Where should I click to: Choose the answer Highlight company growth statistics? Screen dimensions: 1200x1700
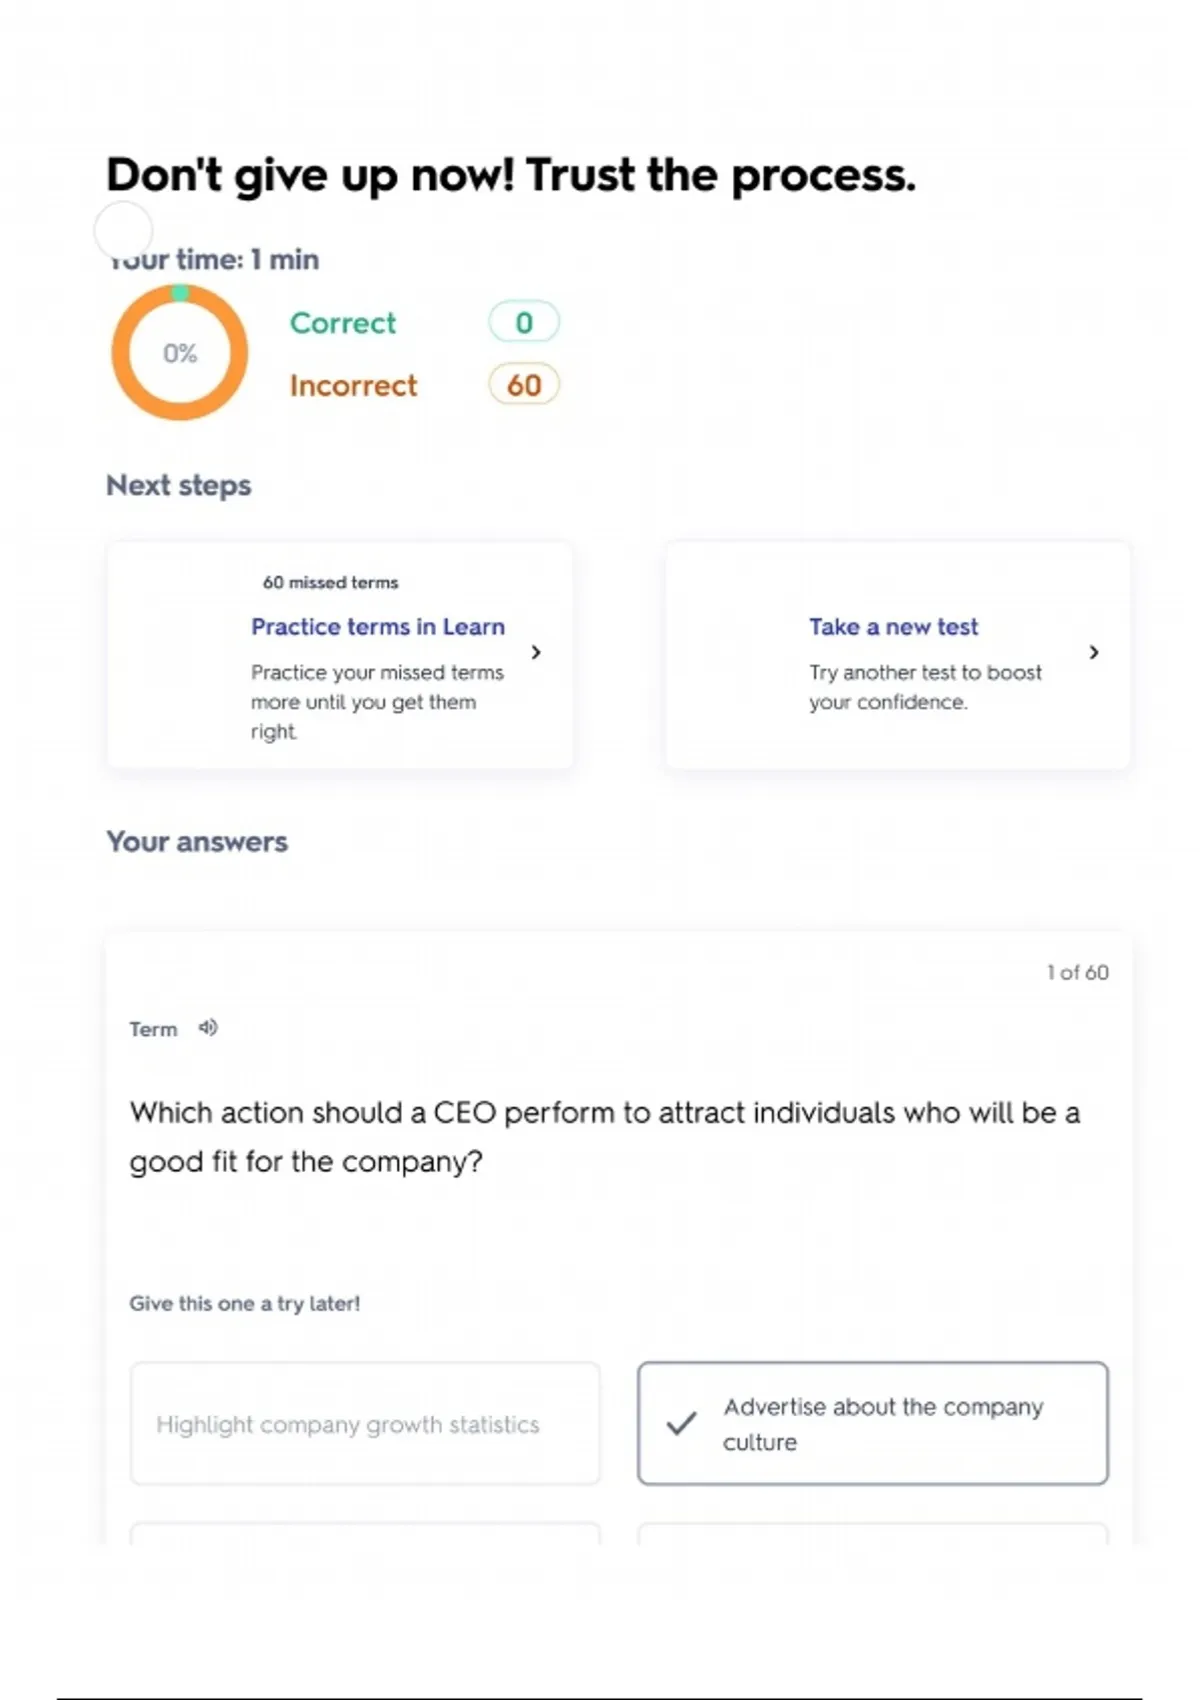coord(365,1424)
